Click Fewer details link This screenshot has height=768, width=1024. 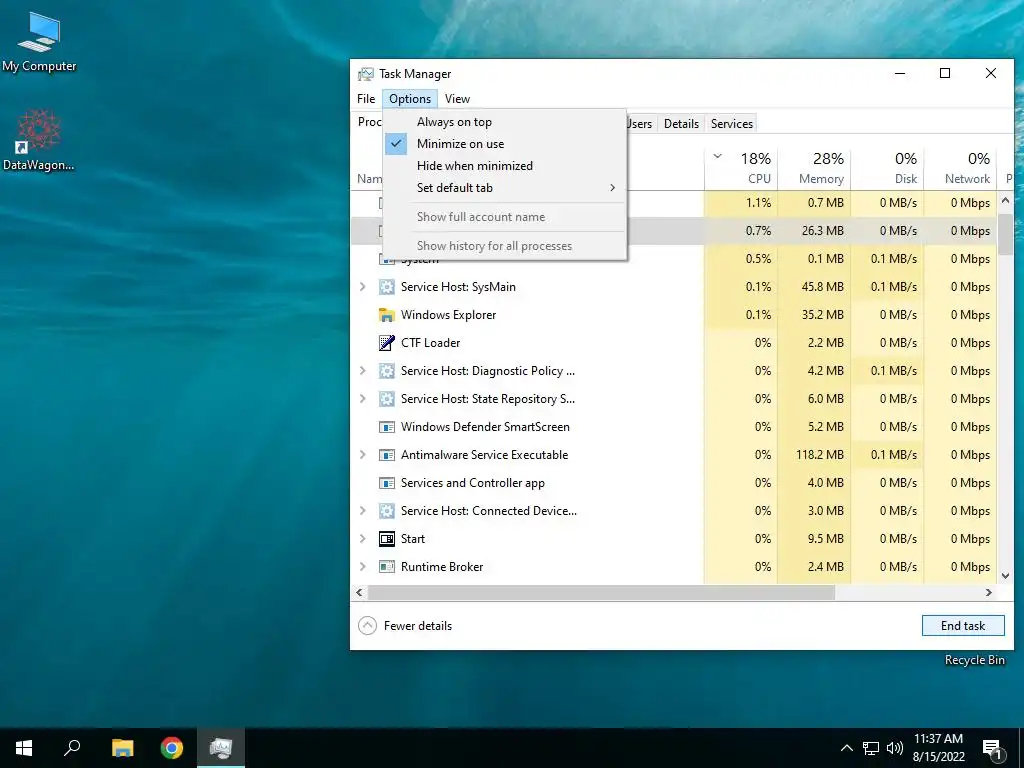pos(417,626)
